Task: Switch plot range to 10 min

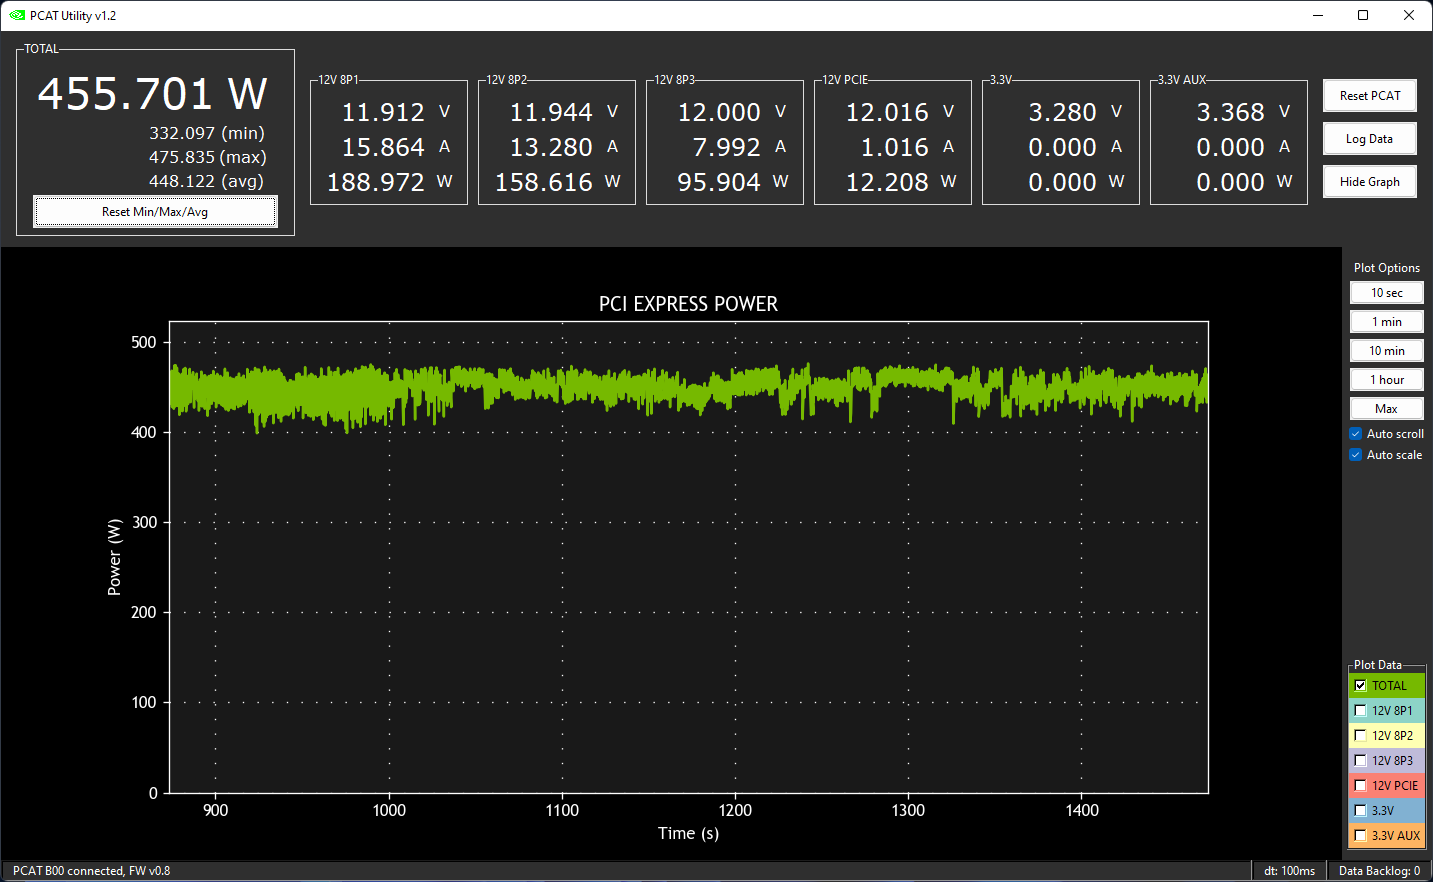Action: [x=1386, y=351]
